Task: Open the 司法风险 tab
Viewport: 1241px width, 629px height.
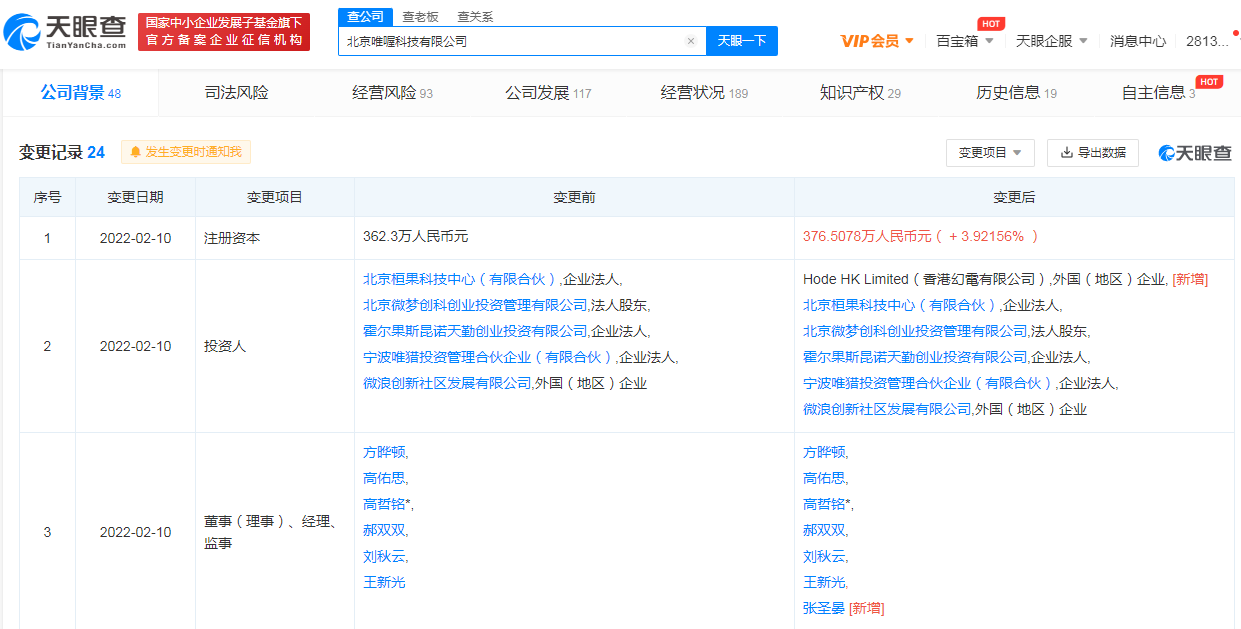Action: click(x=236, y=92)
